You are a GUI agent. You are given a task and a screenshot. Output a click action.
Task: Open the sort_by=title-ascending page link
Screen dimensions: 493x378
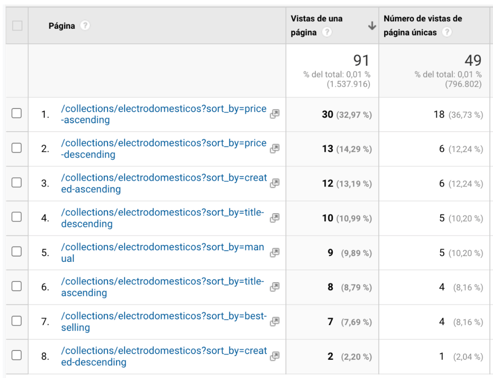coord(162,287)
